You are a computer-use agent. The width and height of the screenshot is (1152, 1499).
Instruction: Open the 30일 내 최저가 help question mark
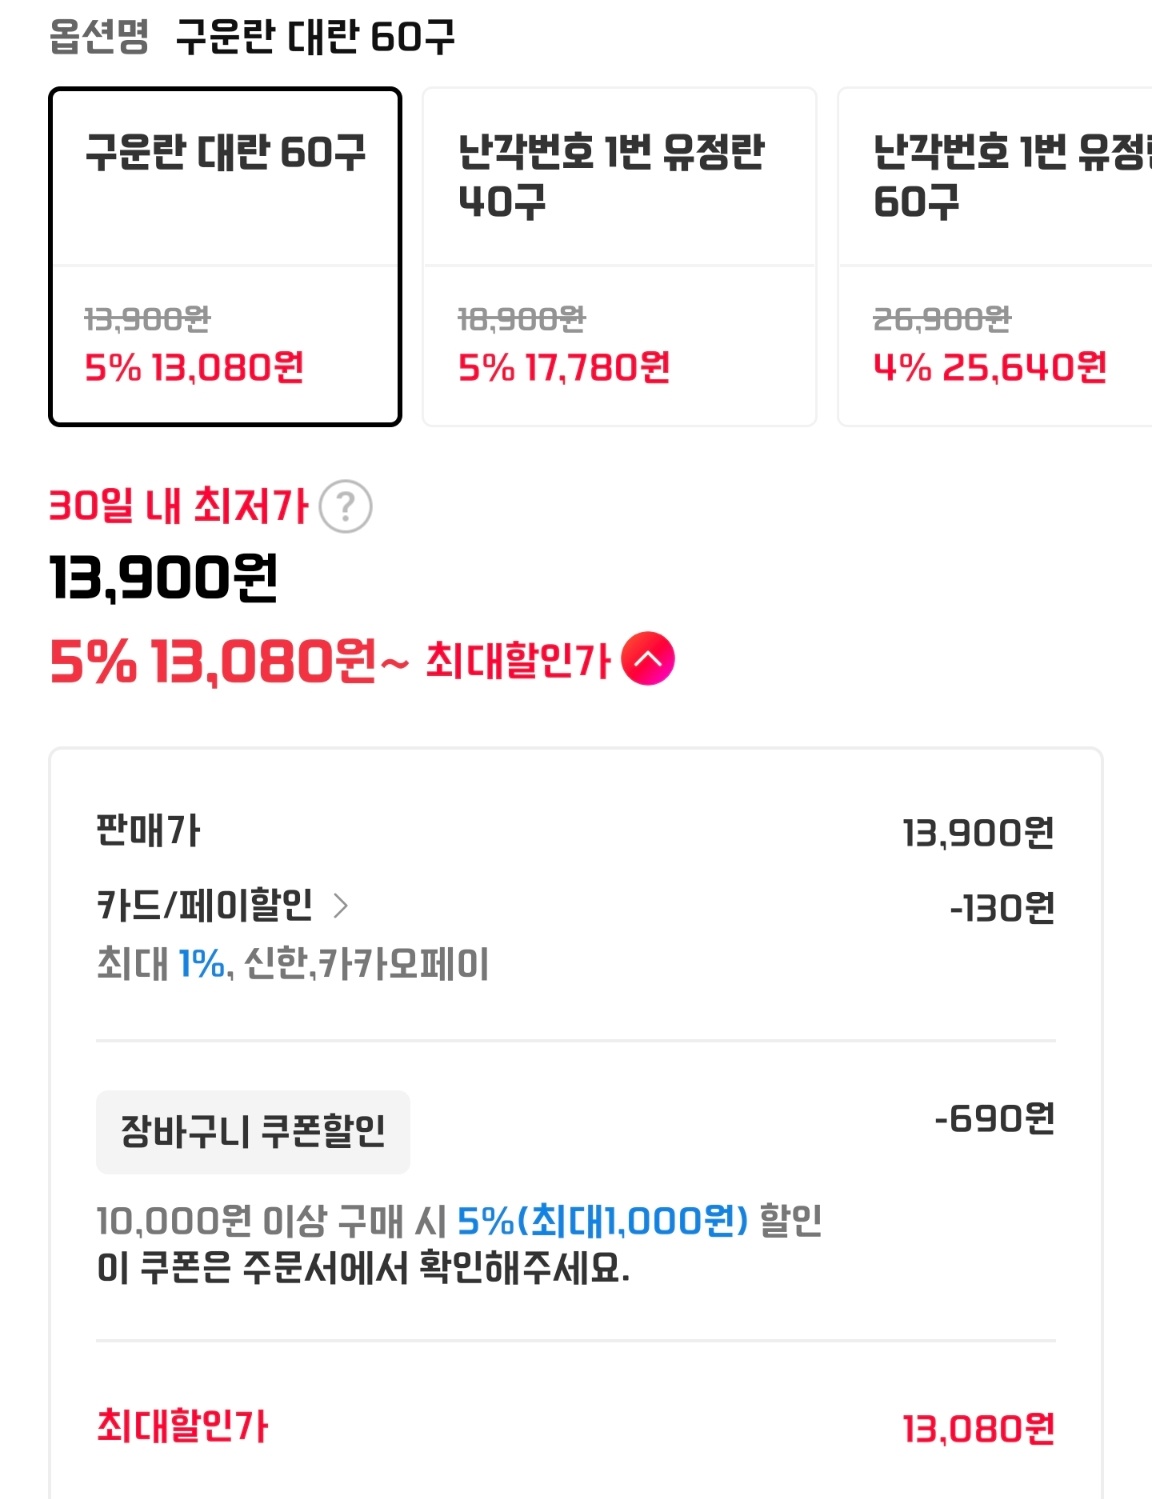(x=345, y=507)
